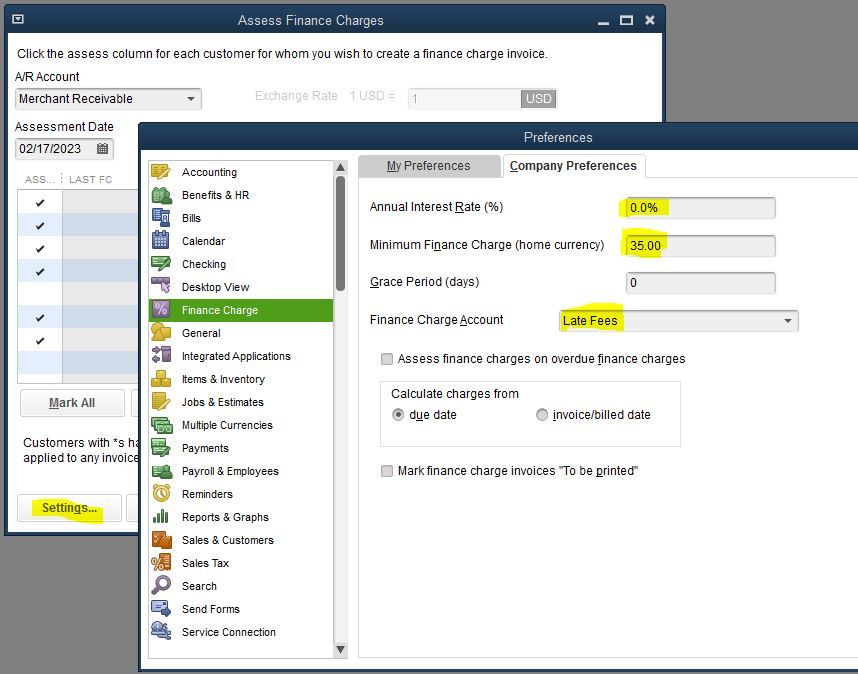Select Finance Charge in preferences list
This screenshot has height=674, width=858.
241,310
